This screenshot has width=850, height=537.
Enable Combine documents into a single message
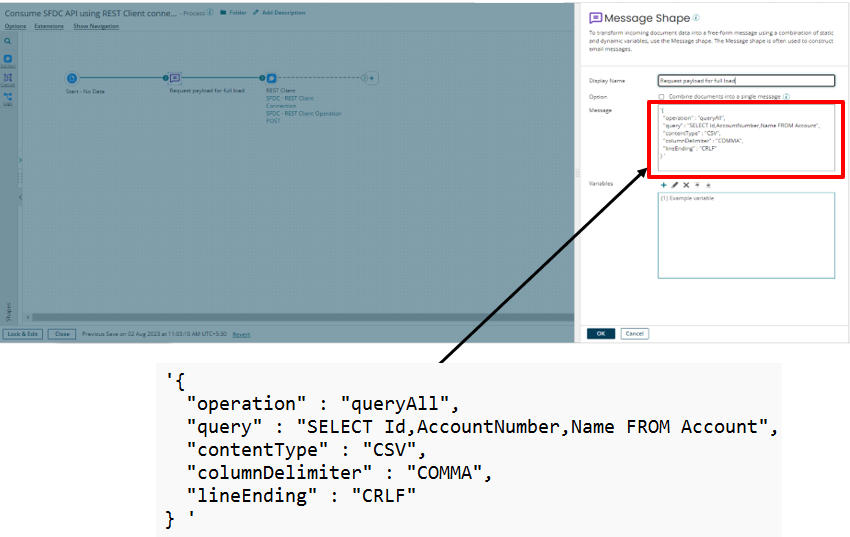pyautogui.click(x=661, y=96)
